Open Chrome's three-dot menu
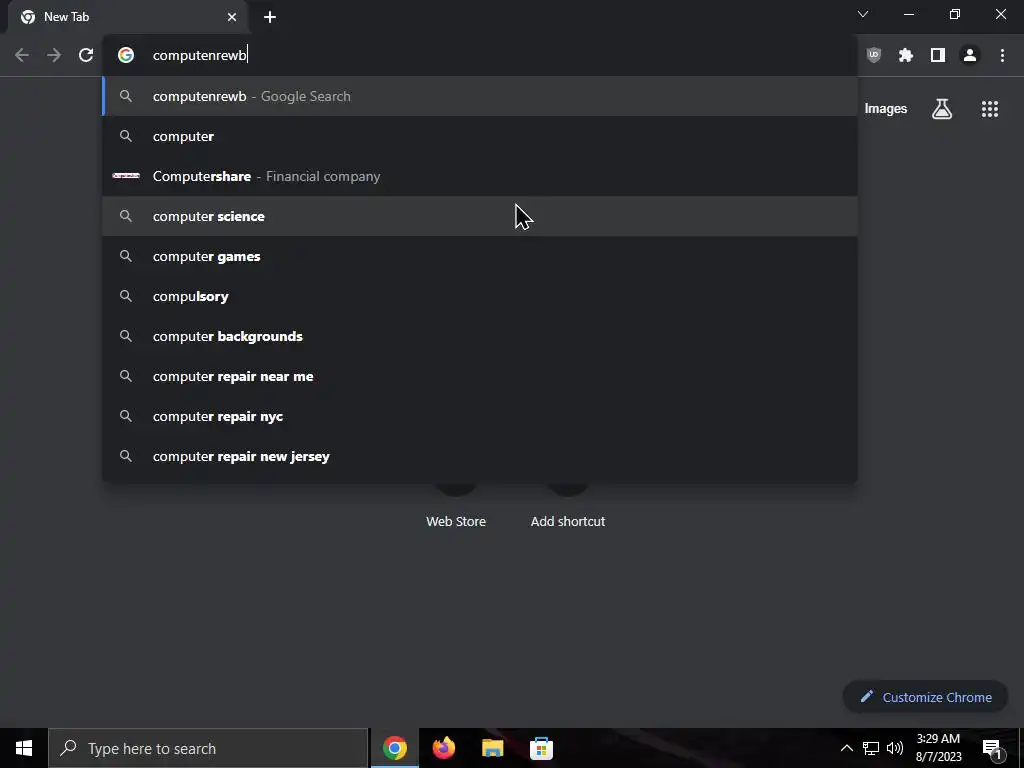 point(1002,56)
